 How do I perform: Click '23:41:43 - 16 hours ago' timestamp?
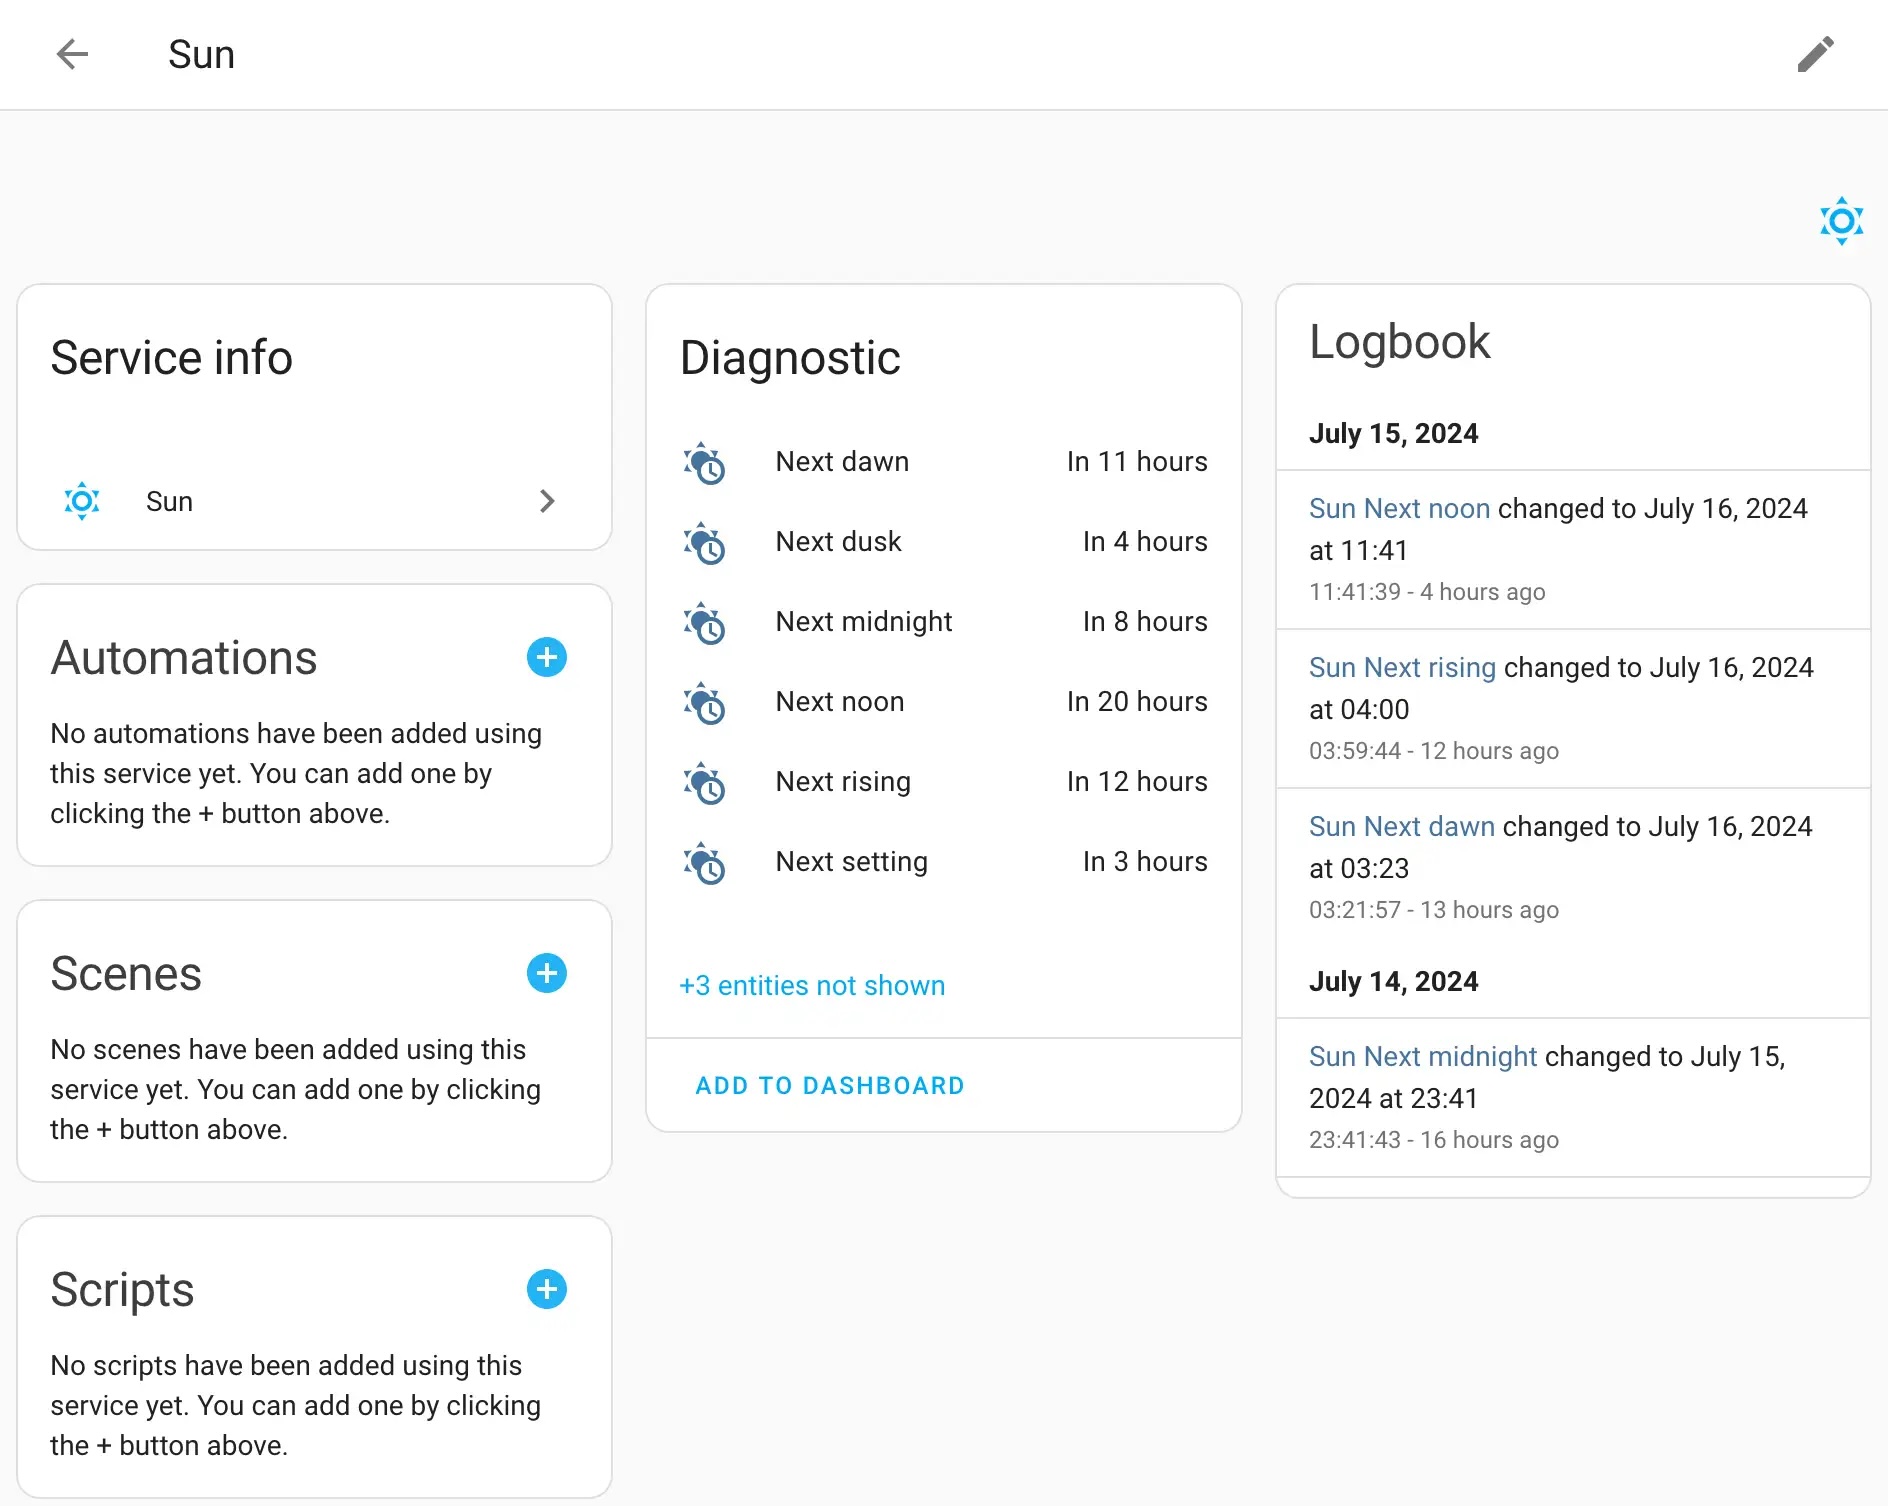click(1434, 1140)
